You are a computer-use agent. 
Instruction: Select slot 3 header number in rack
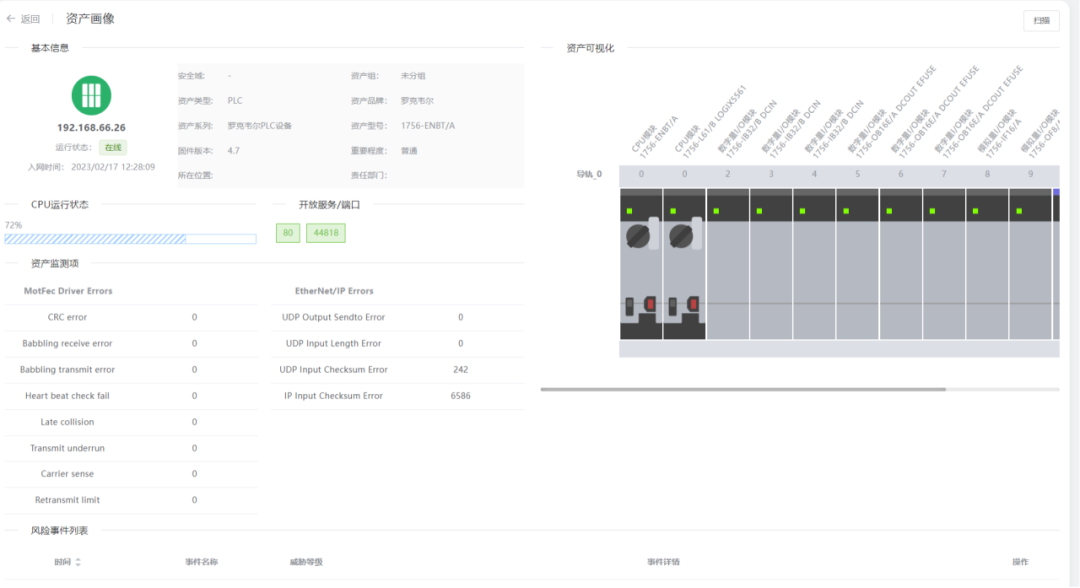pos(771,174)
